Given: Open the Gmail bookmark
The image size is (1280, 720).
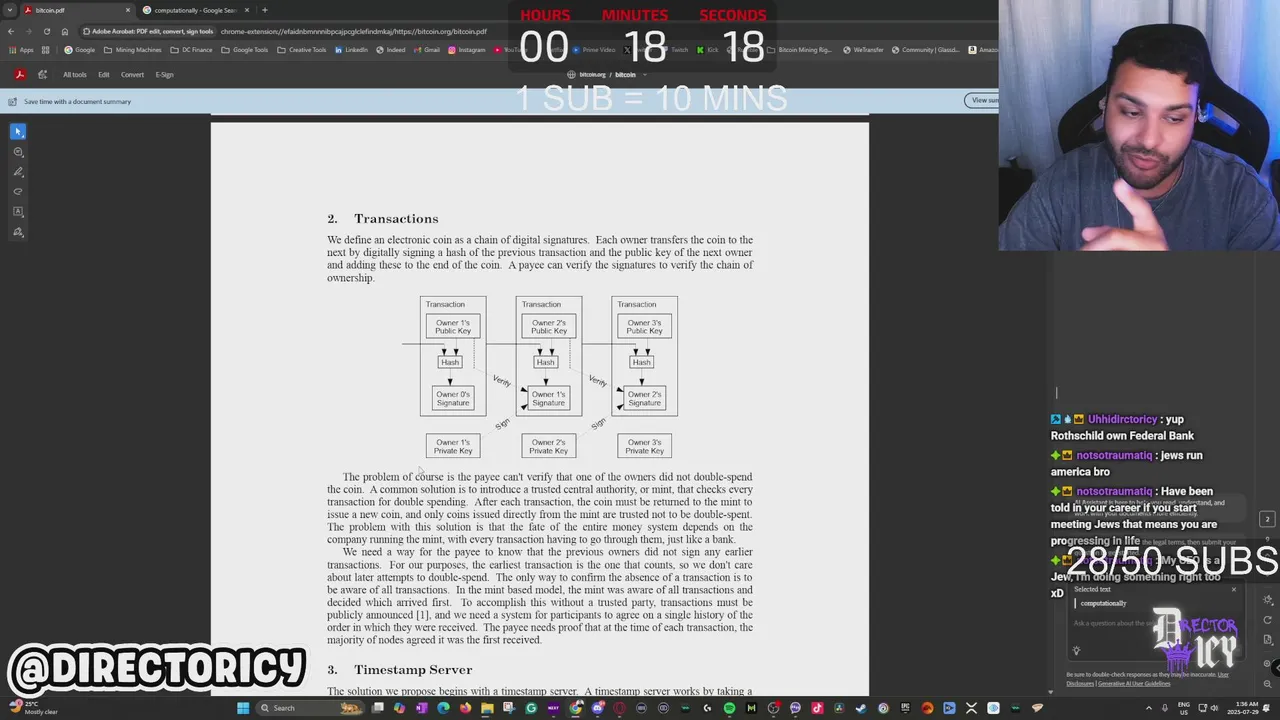Looking at the screenshot, I should pyautogui.click(x=426, y=50).
